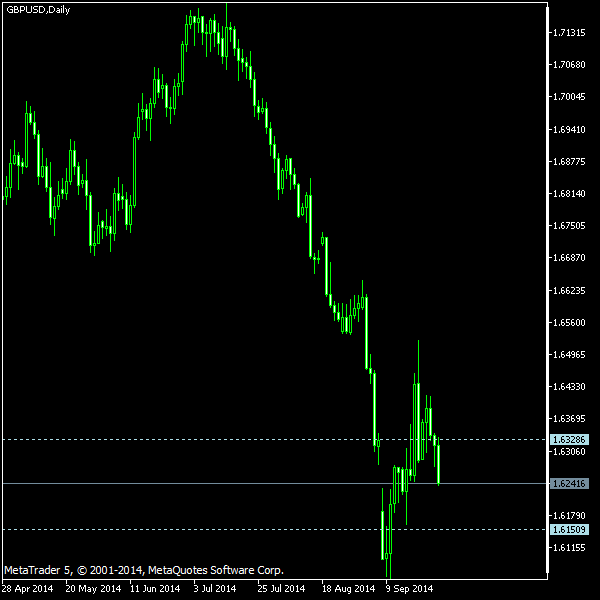Click the 1.66235 price scale label
The width and height of the screenshot is (600, 600).
pos(569,291)
